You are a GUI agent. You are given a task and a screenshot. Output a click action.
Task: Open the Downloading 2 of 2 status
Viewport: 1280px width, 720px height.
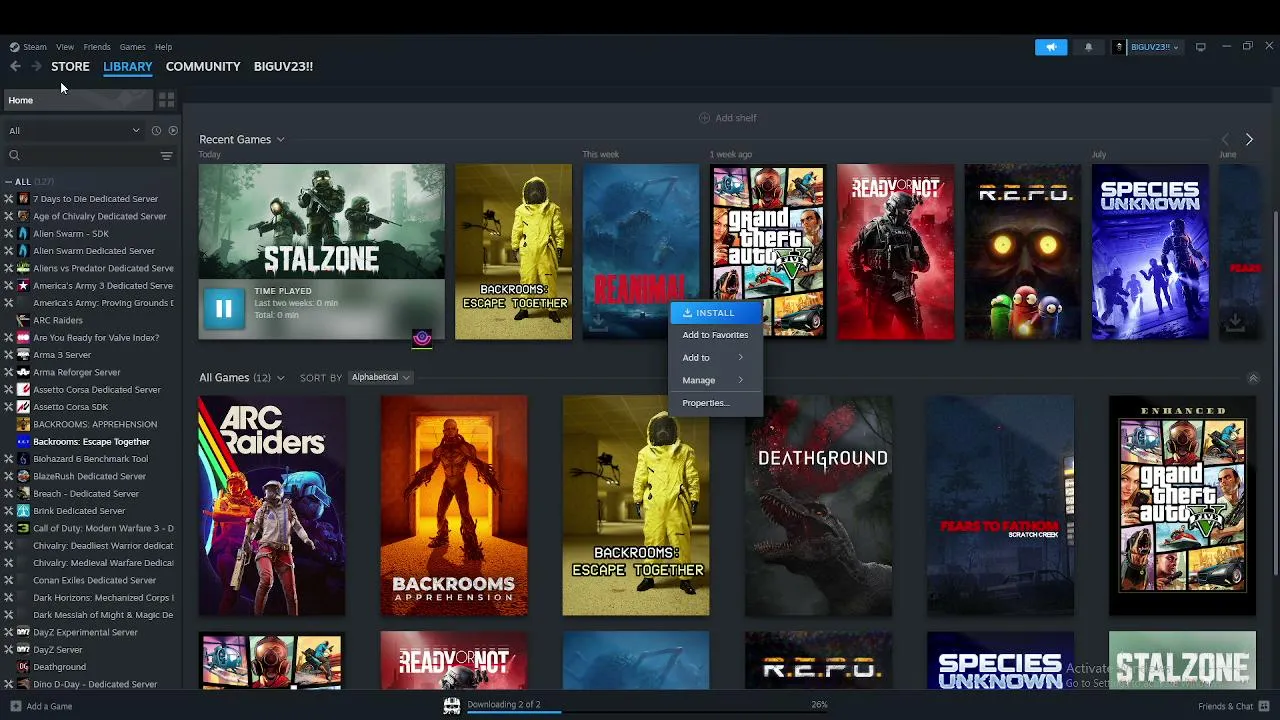[503, 705]
